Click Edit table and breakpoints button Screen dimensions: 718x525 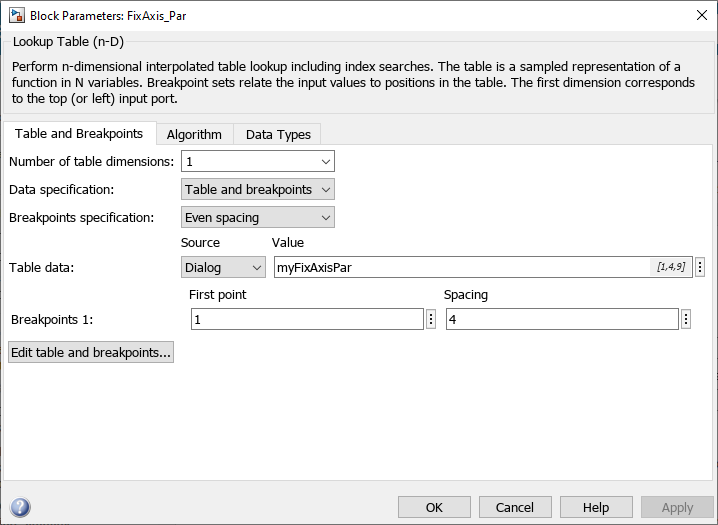[x=91, y=352]
